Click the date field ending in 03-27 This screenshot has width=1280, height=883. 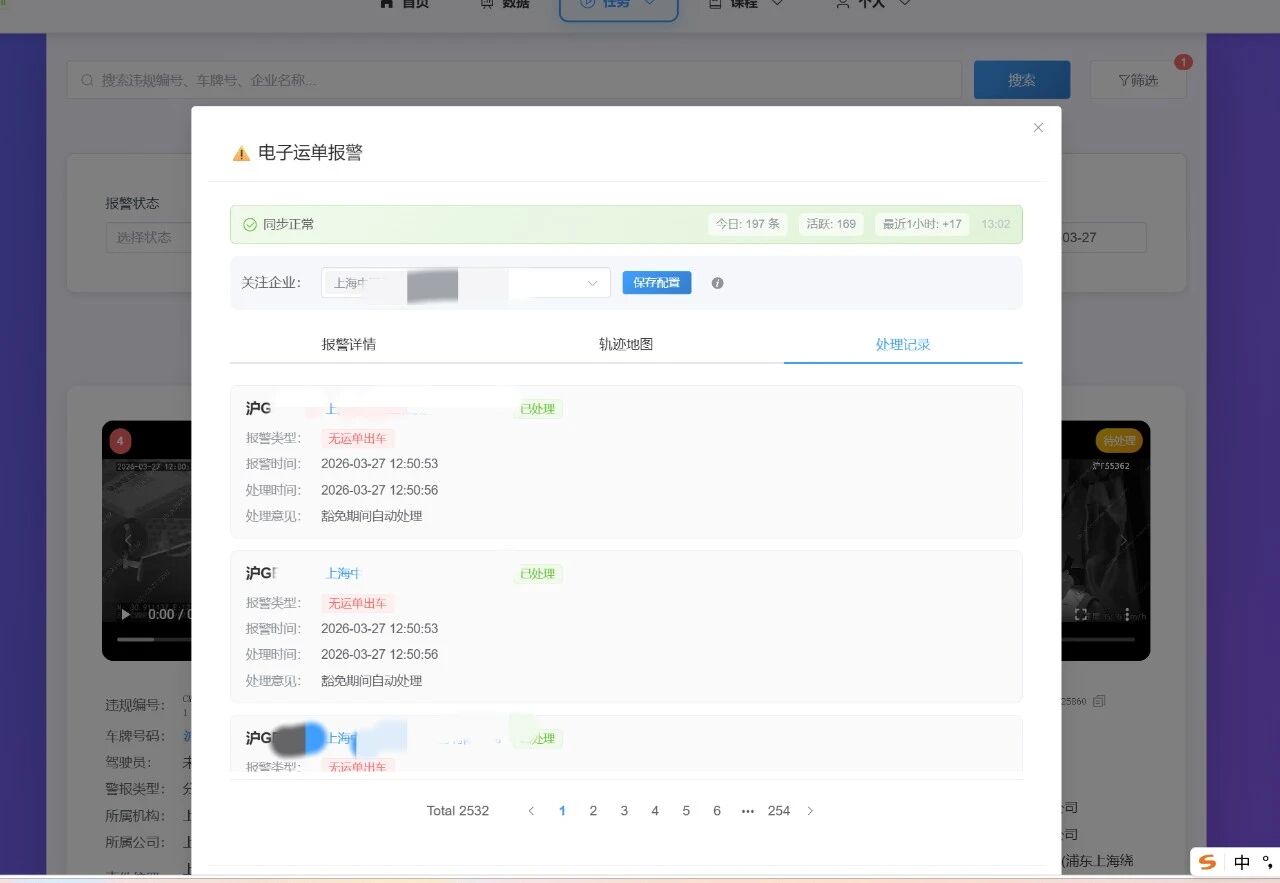point(1104,238)
